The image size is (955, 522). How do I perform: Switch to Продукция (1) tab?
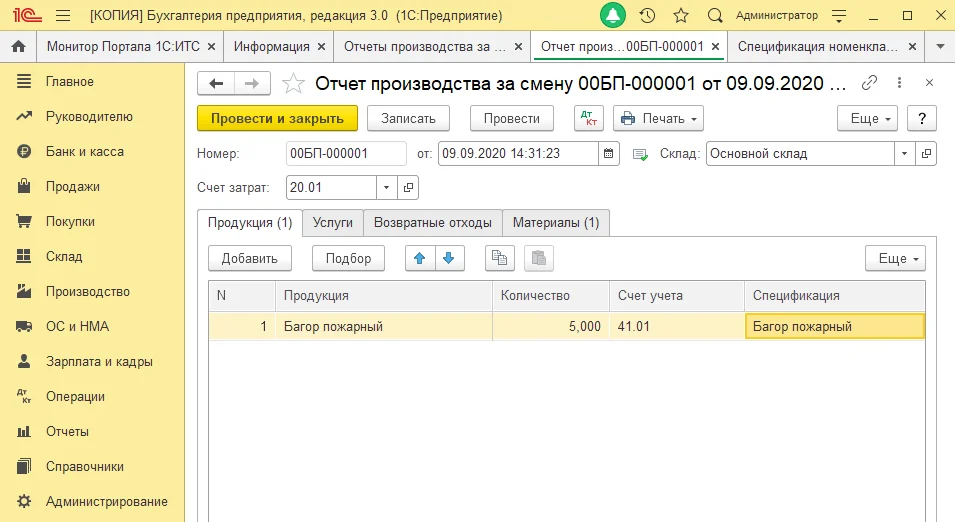(x=250, y=223)
